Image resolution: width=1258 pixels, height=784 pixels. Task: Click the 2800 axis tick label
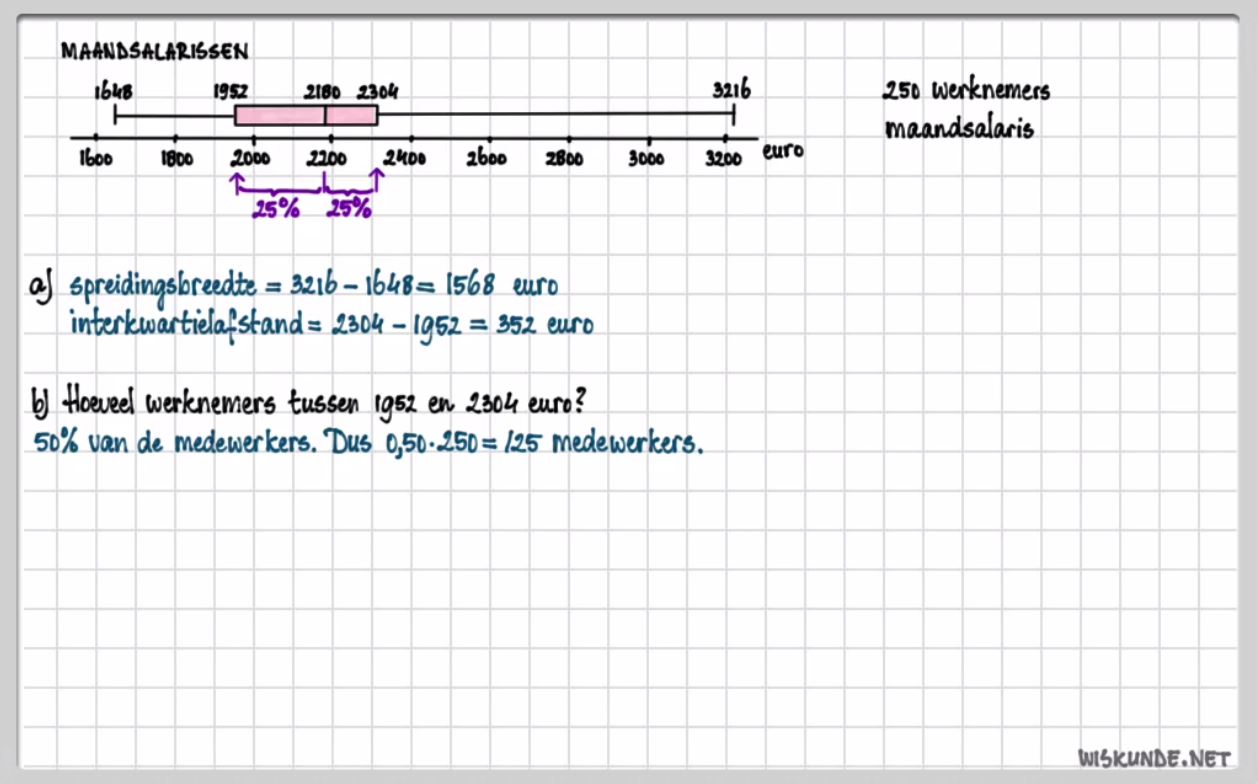(x=564, y=159)
